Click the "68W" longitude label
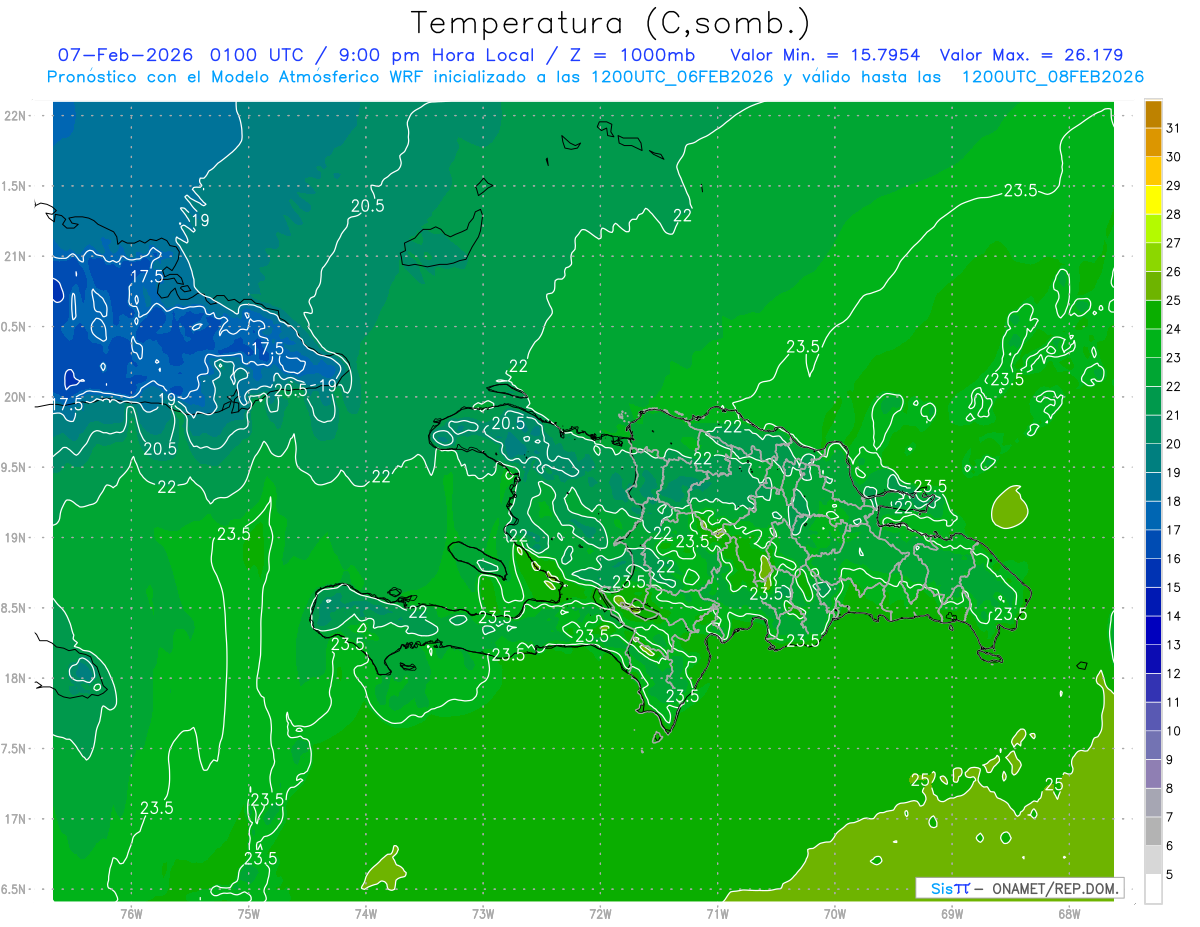 point(1068,913)
